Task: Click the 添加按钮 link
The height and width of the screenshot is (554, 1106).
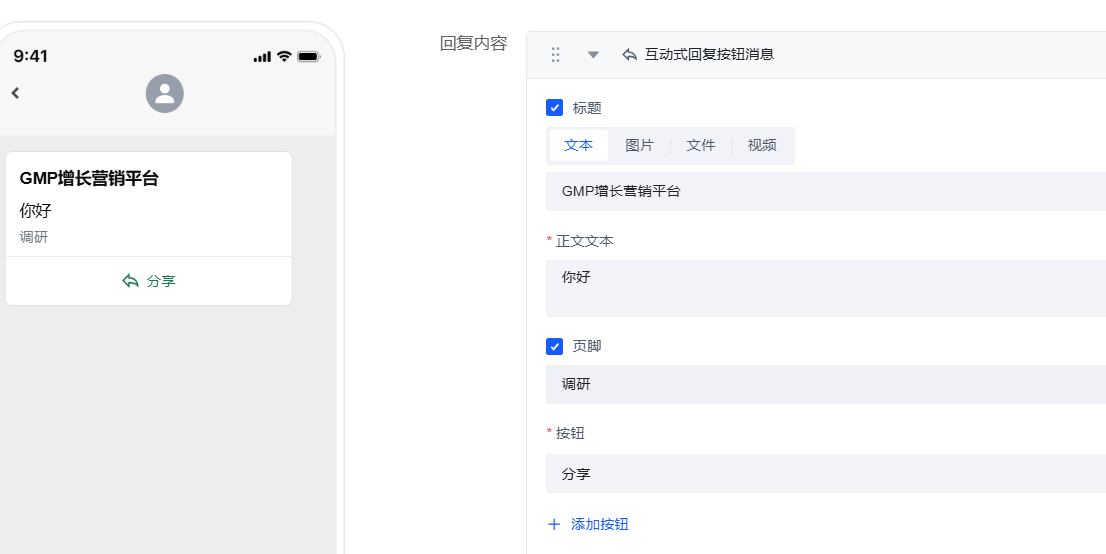Action: pos(599,524)
